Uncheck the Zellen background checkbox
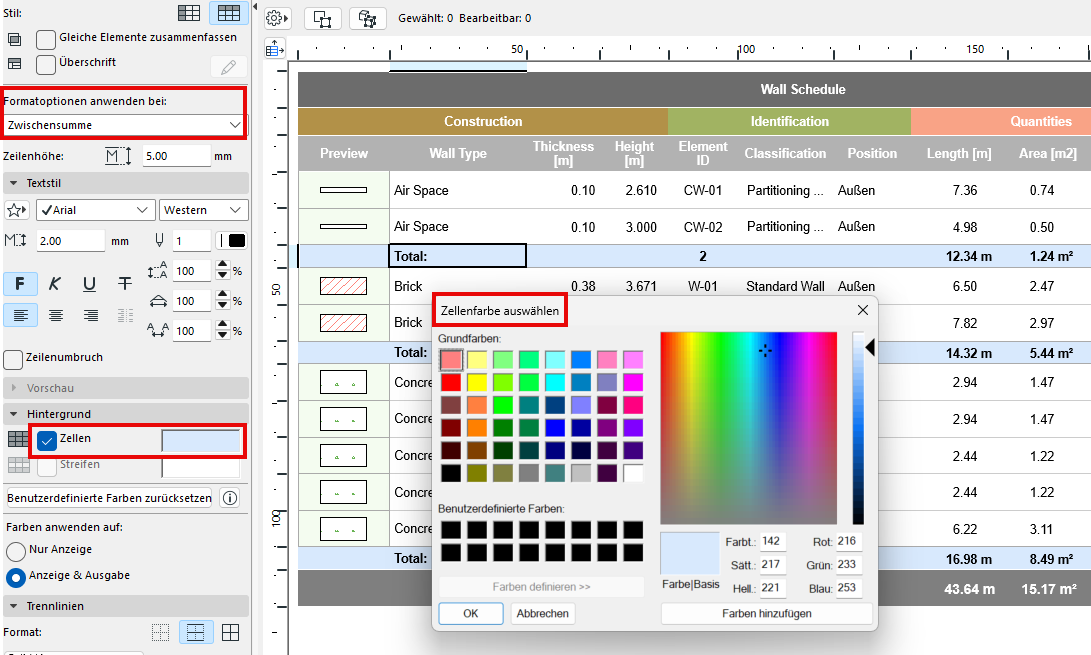Screen dimensions: 1091x655 click(x=46, y=440)
